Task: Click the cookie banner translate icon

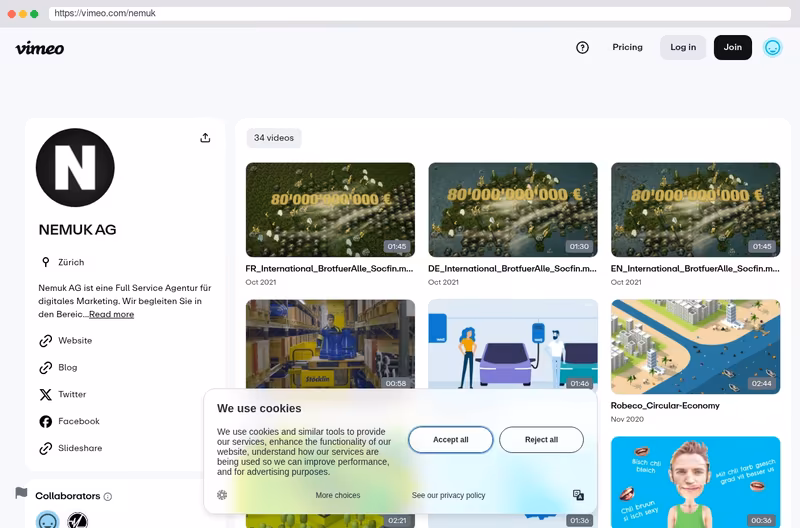Action: 578,495
